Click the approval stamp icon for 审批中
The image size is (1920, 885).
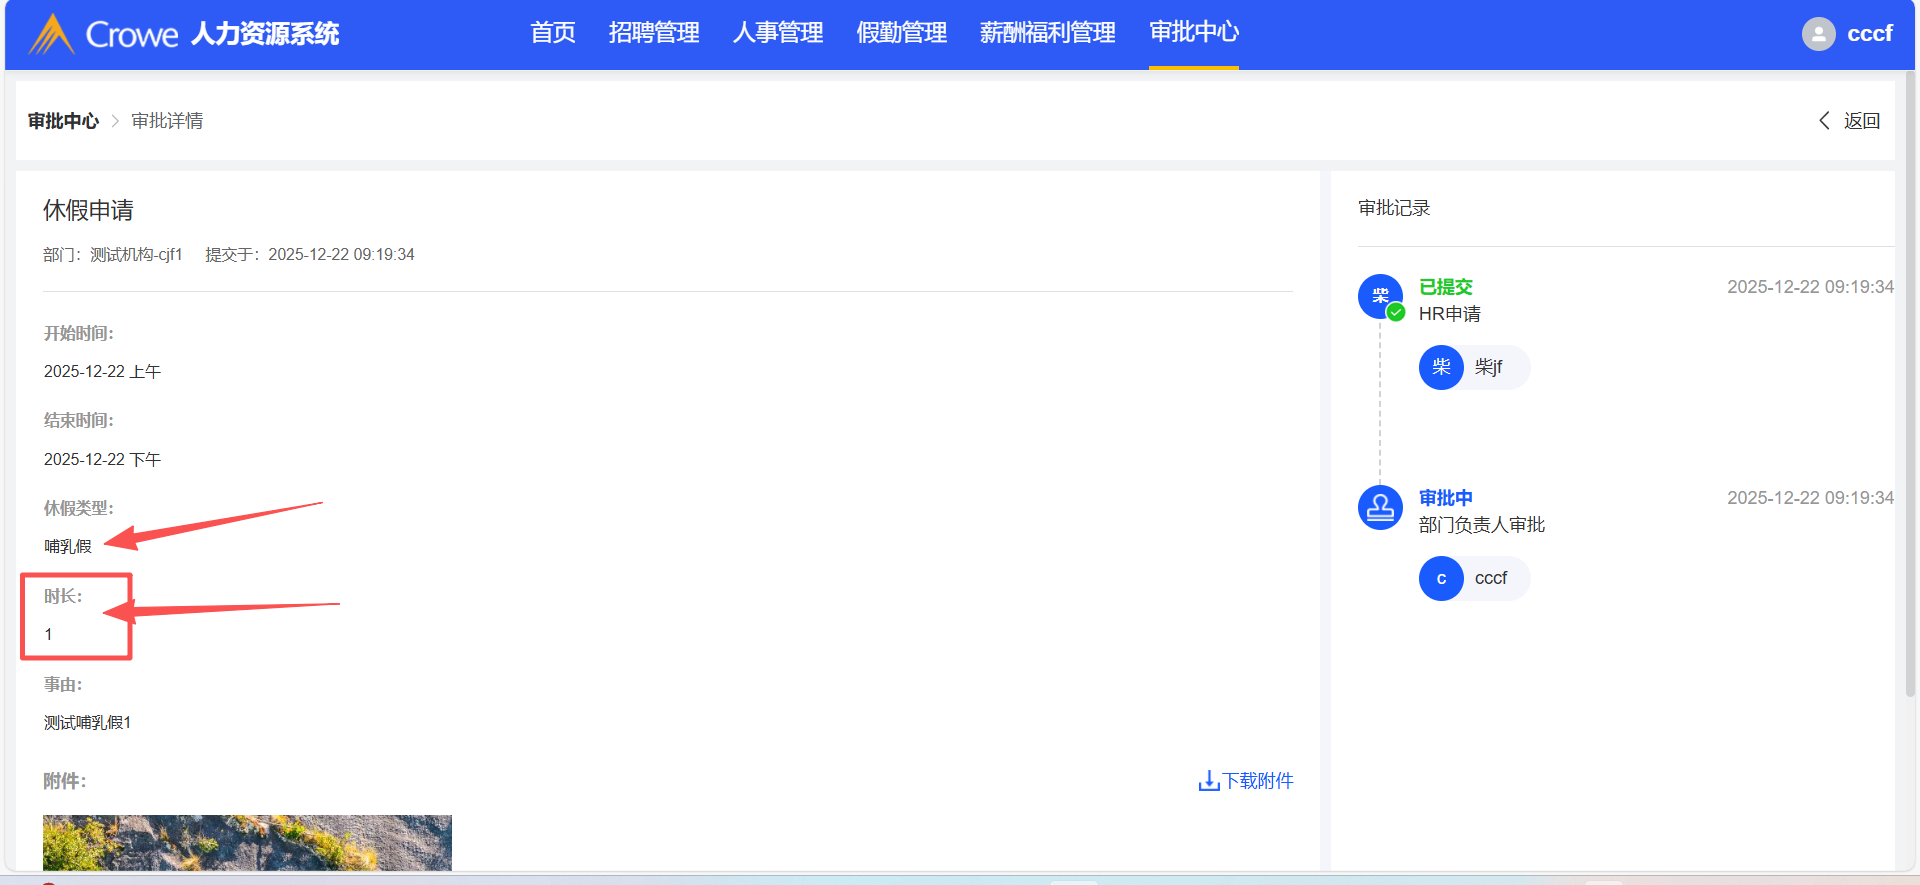[1380, 508]
